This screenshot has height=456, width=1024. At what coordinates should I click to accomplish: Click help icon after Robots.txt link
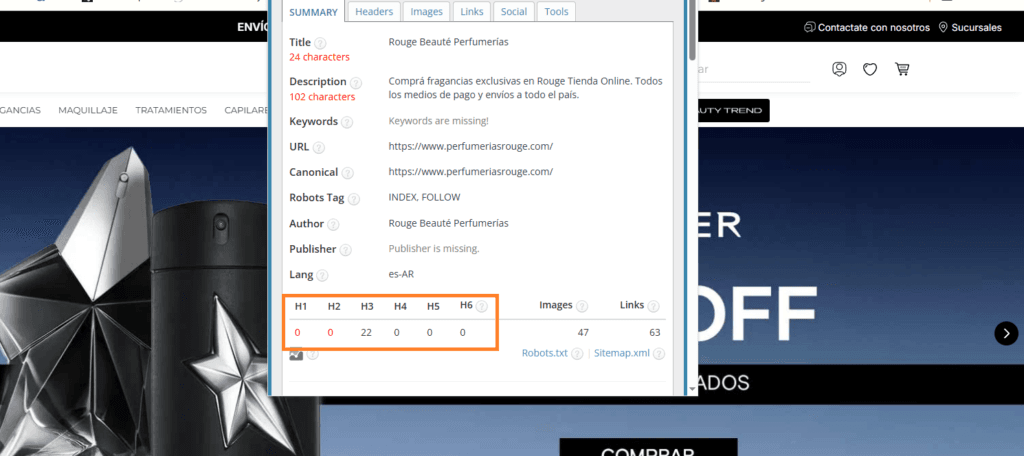(x=577, y=353)
